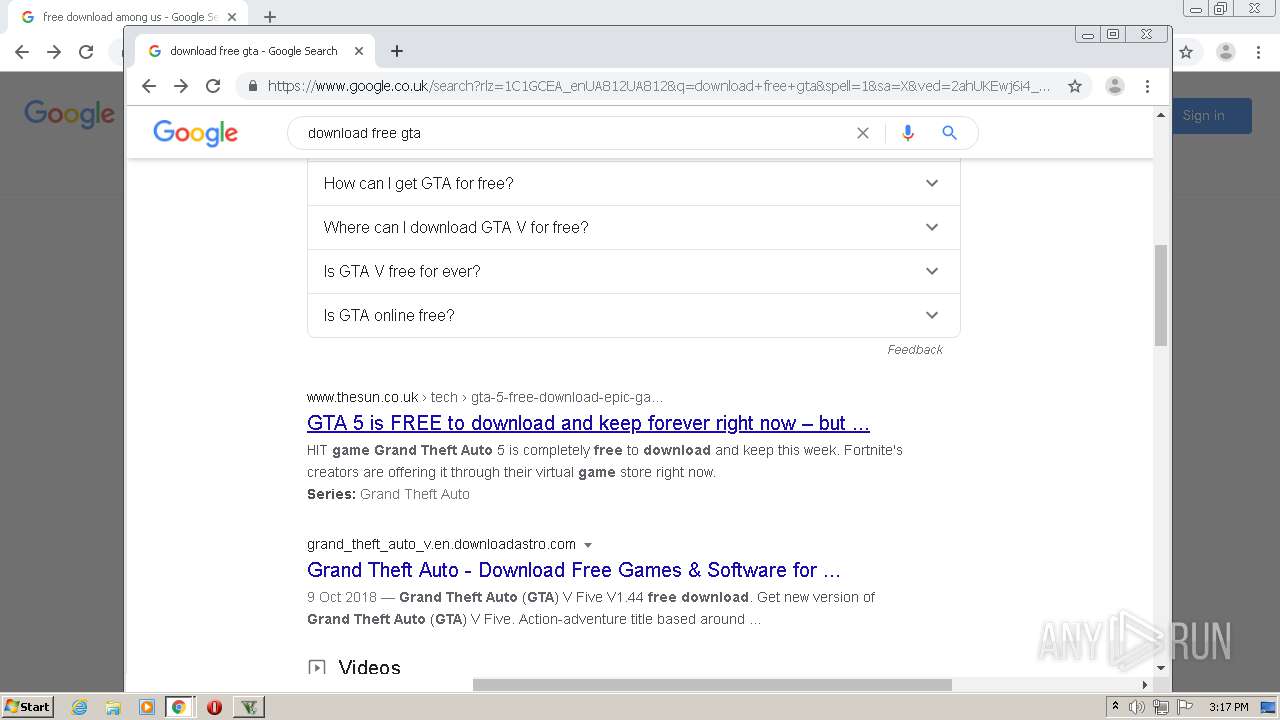1280x720 pixels.
Task: Close the 'free download among us' tab
Action: [x=232, y=17]
